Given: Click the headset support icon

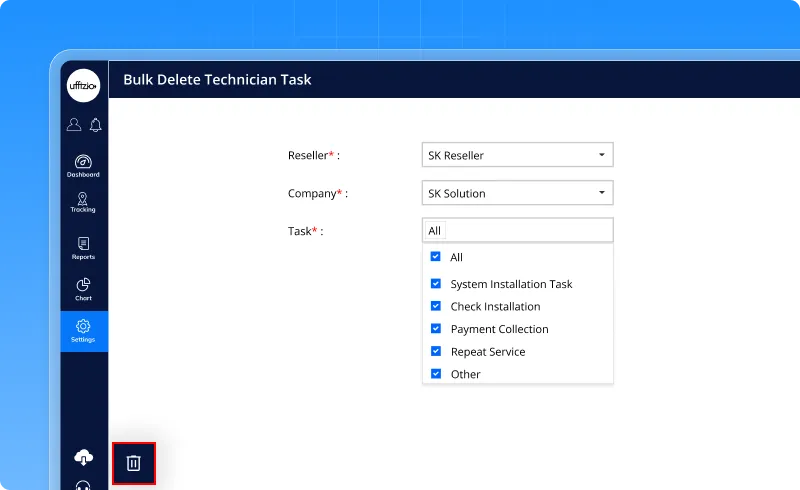Looking at the screenshot, I should 84,486.
